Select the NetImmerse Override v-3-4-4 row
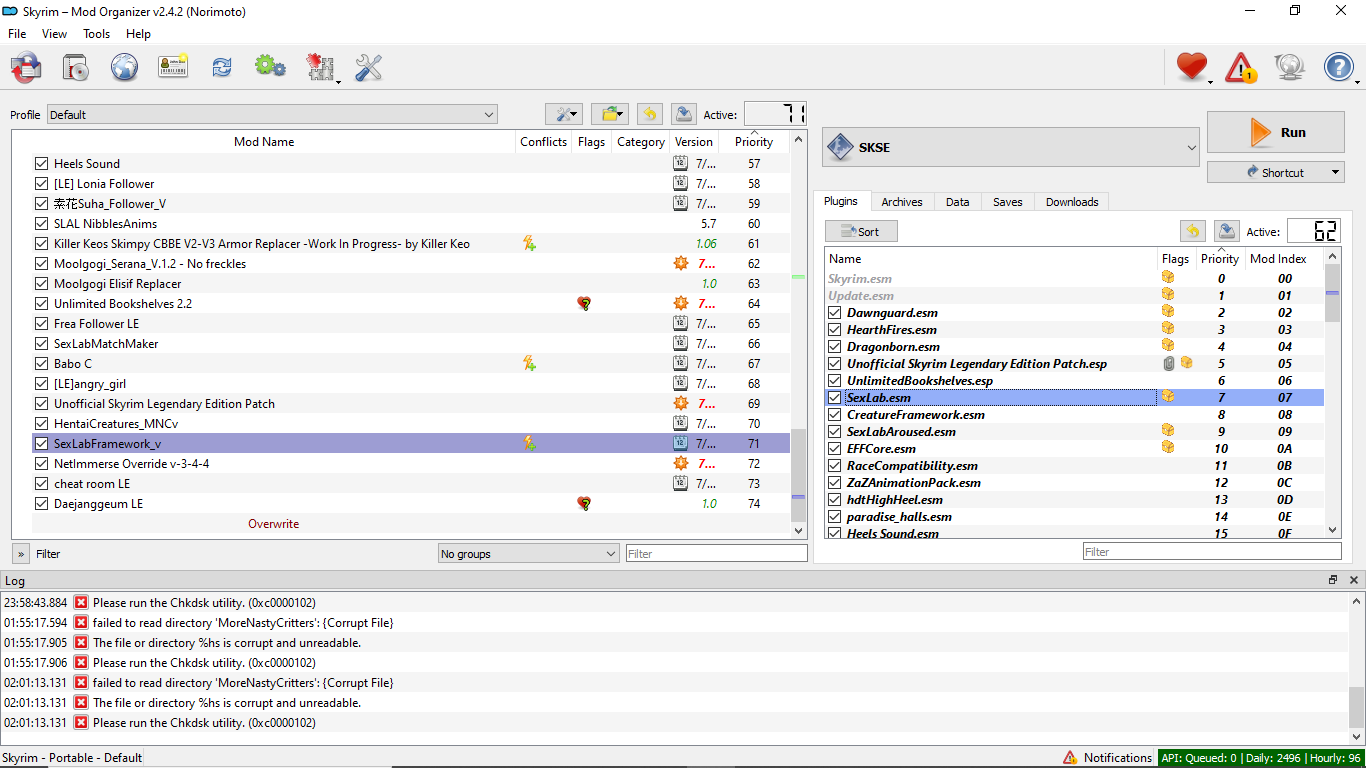 coord(411,464)
